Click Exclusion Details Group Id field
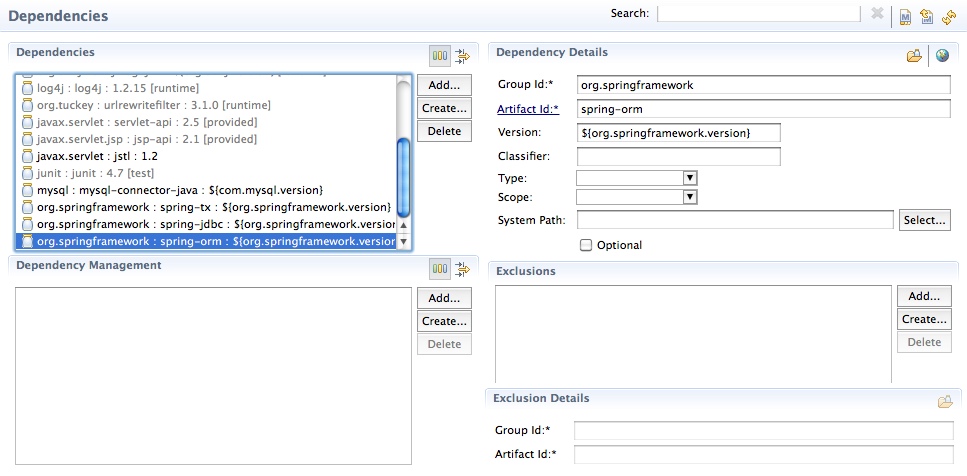Viewport: 967px width, 476px height. click(x=763, y=430)
